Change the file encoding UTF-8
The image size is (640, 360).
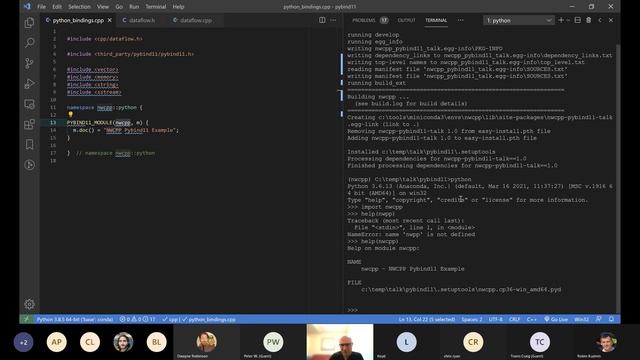coord(496,319)
